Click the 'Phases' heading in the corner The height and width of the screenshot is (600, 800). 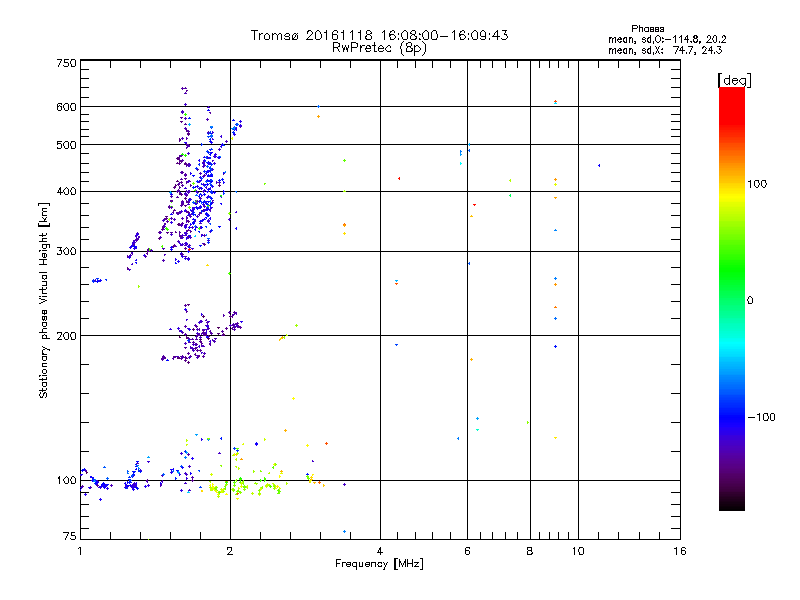tap(647, 29)
